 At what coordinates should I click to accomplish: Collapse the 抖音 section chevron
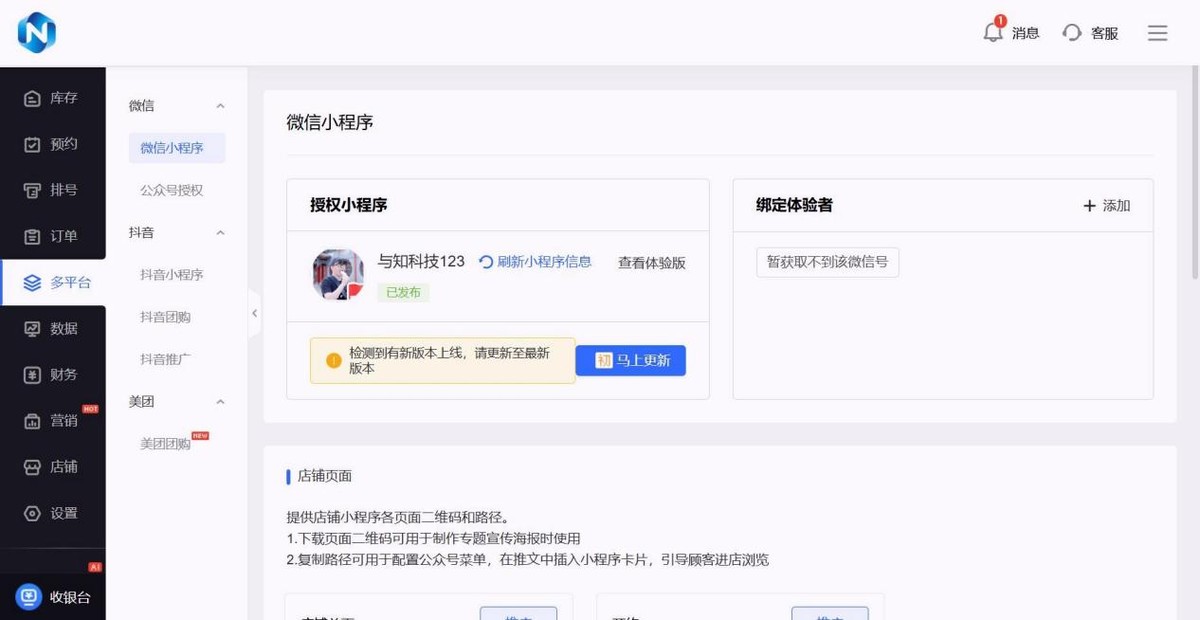click(222, 233)
